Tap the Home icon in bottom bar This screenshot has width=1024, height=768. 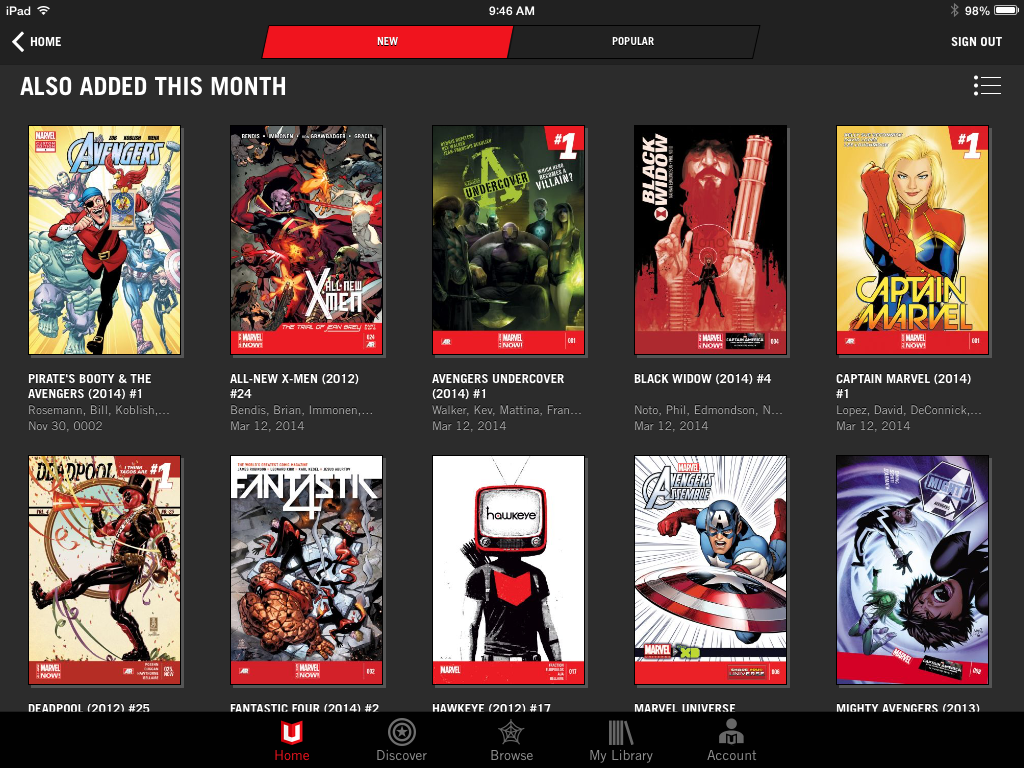point(292,732)
